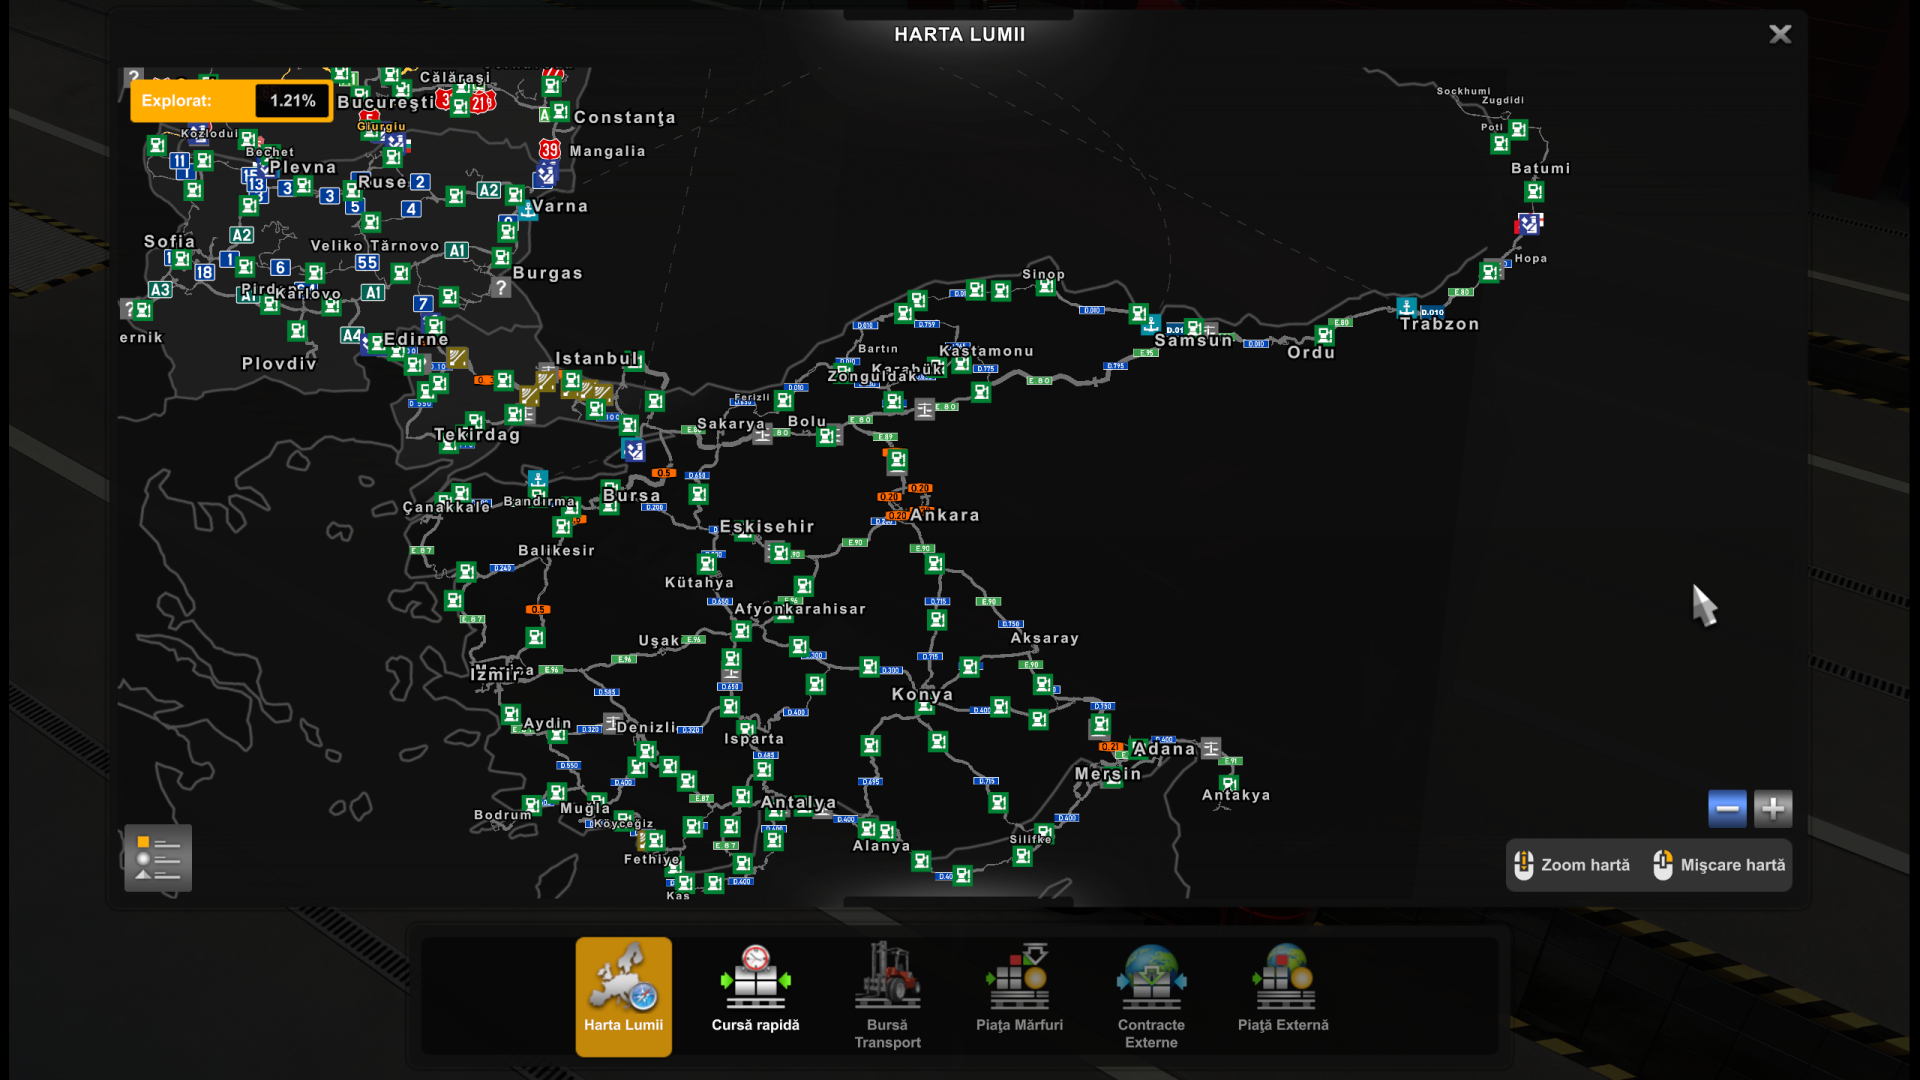Screen dimensions: 1920x1080
Task: Click the A3 motorway shield west of Sofia
Action: click(x=160, y=290)
